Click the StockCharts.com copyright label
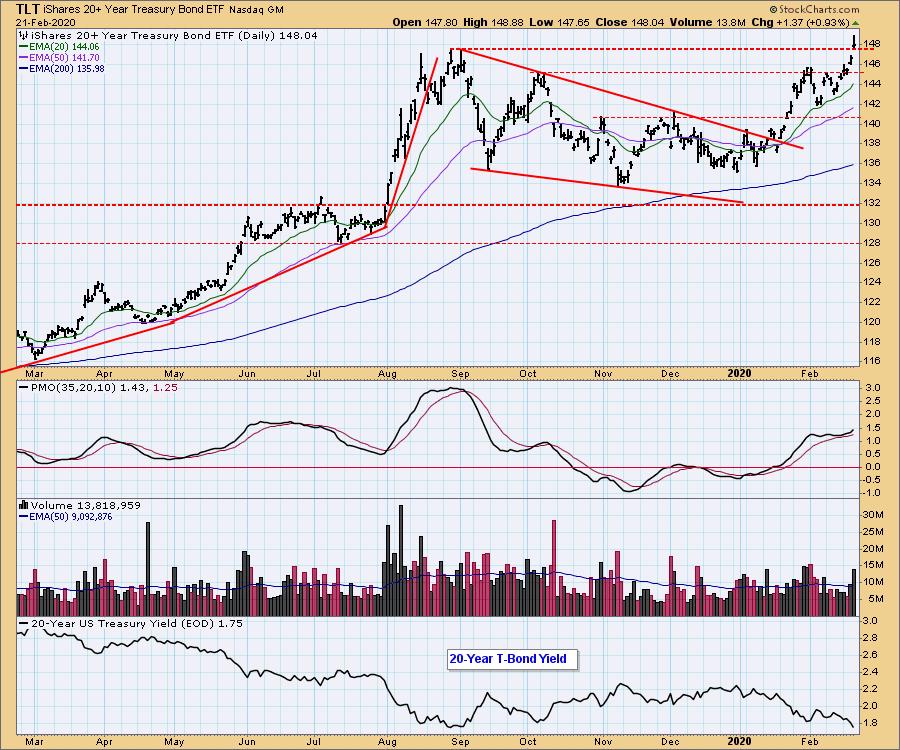Screen dimensions: 900x750 point(814,9)
